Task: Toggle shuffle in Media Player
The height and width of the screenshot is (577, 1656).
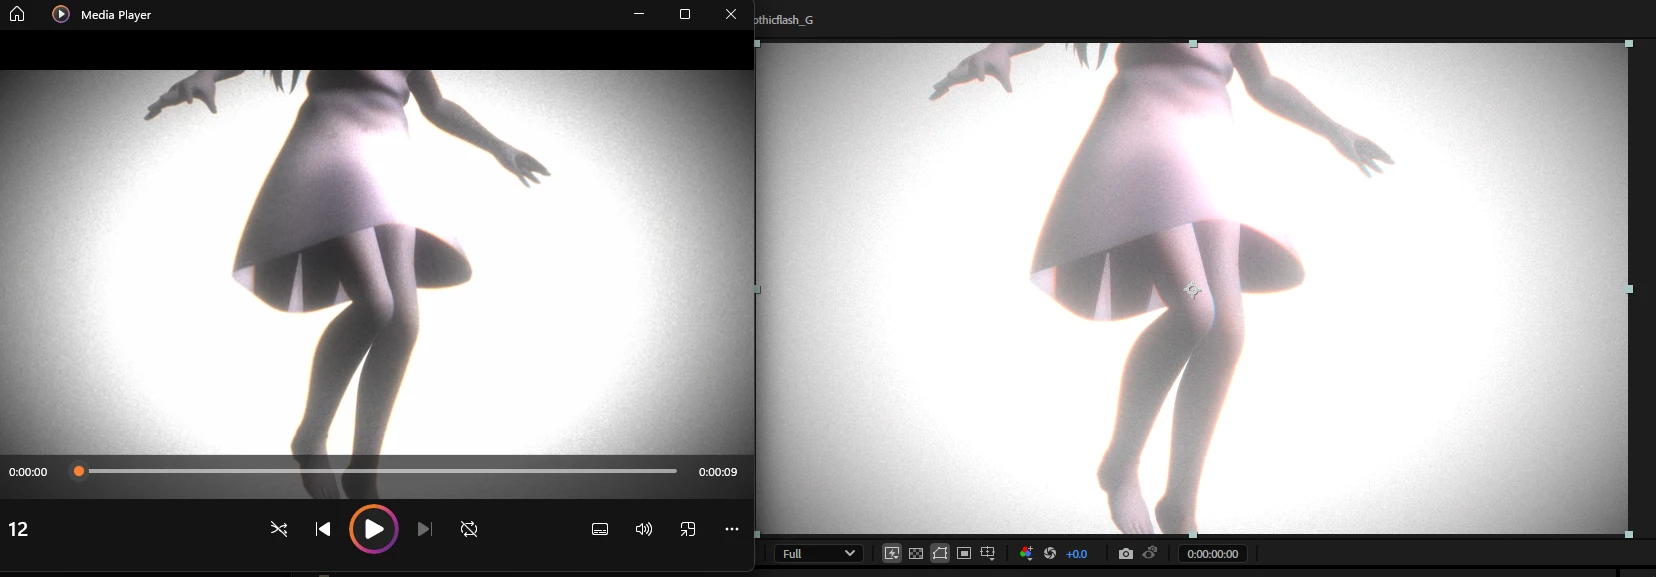Action: click(x=279, y=529)
